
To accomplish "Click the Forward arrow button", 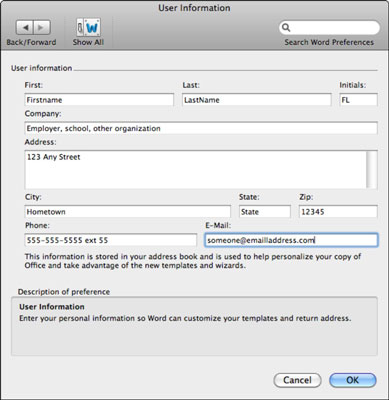I will [42, 28].
